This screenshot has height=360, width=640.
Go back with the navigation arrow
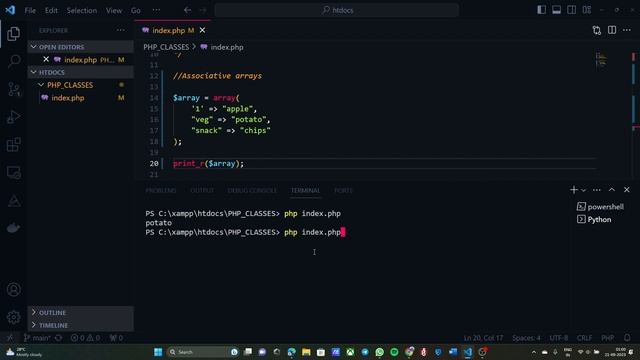pyautogui.click(x=187, y=10)
